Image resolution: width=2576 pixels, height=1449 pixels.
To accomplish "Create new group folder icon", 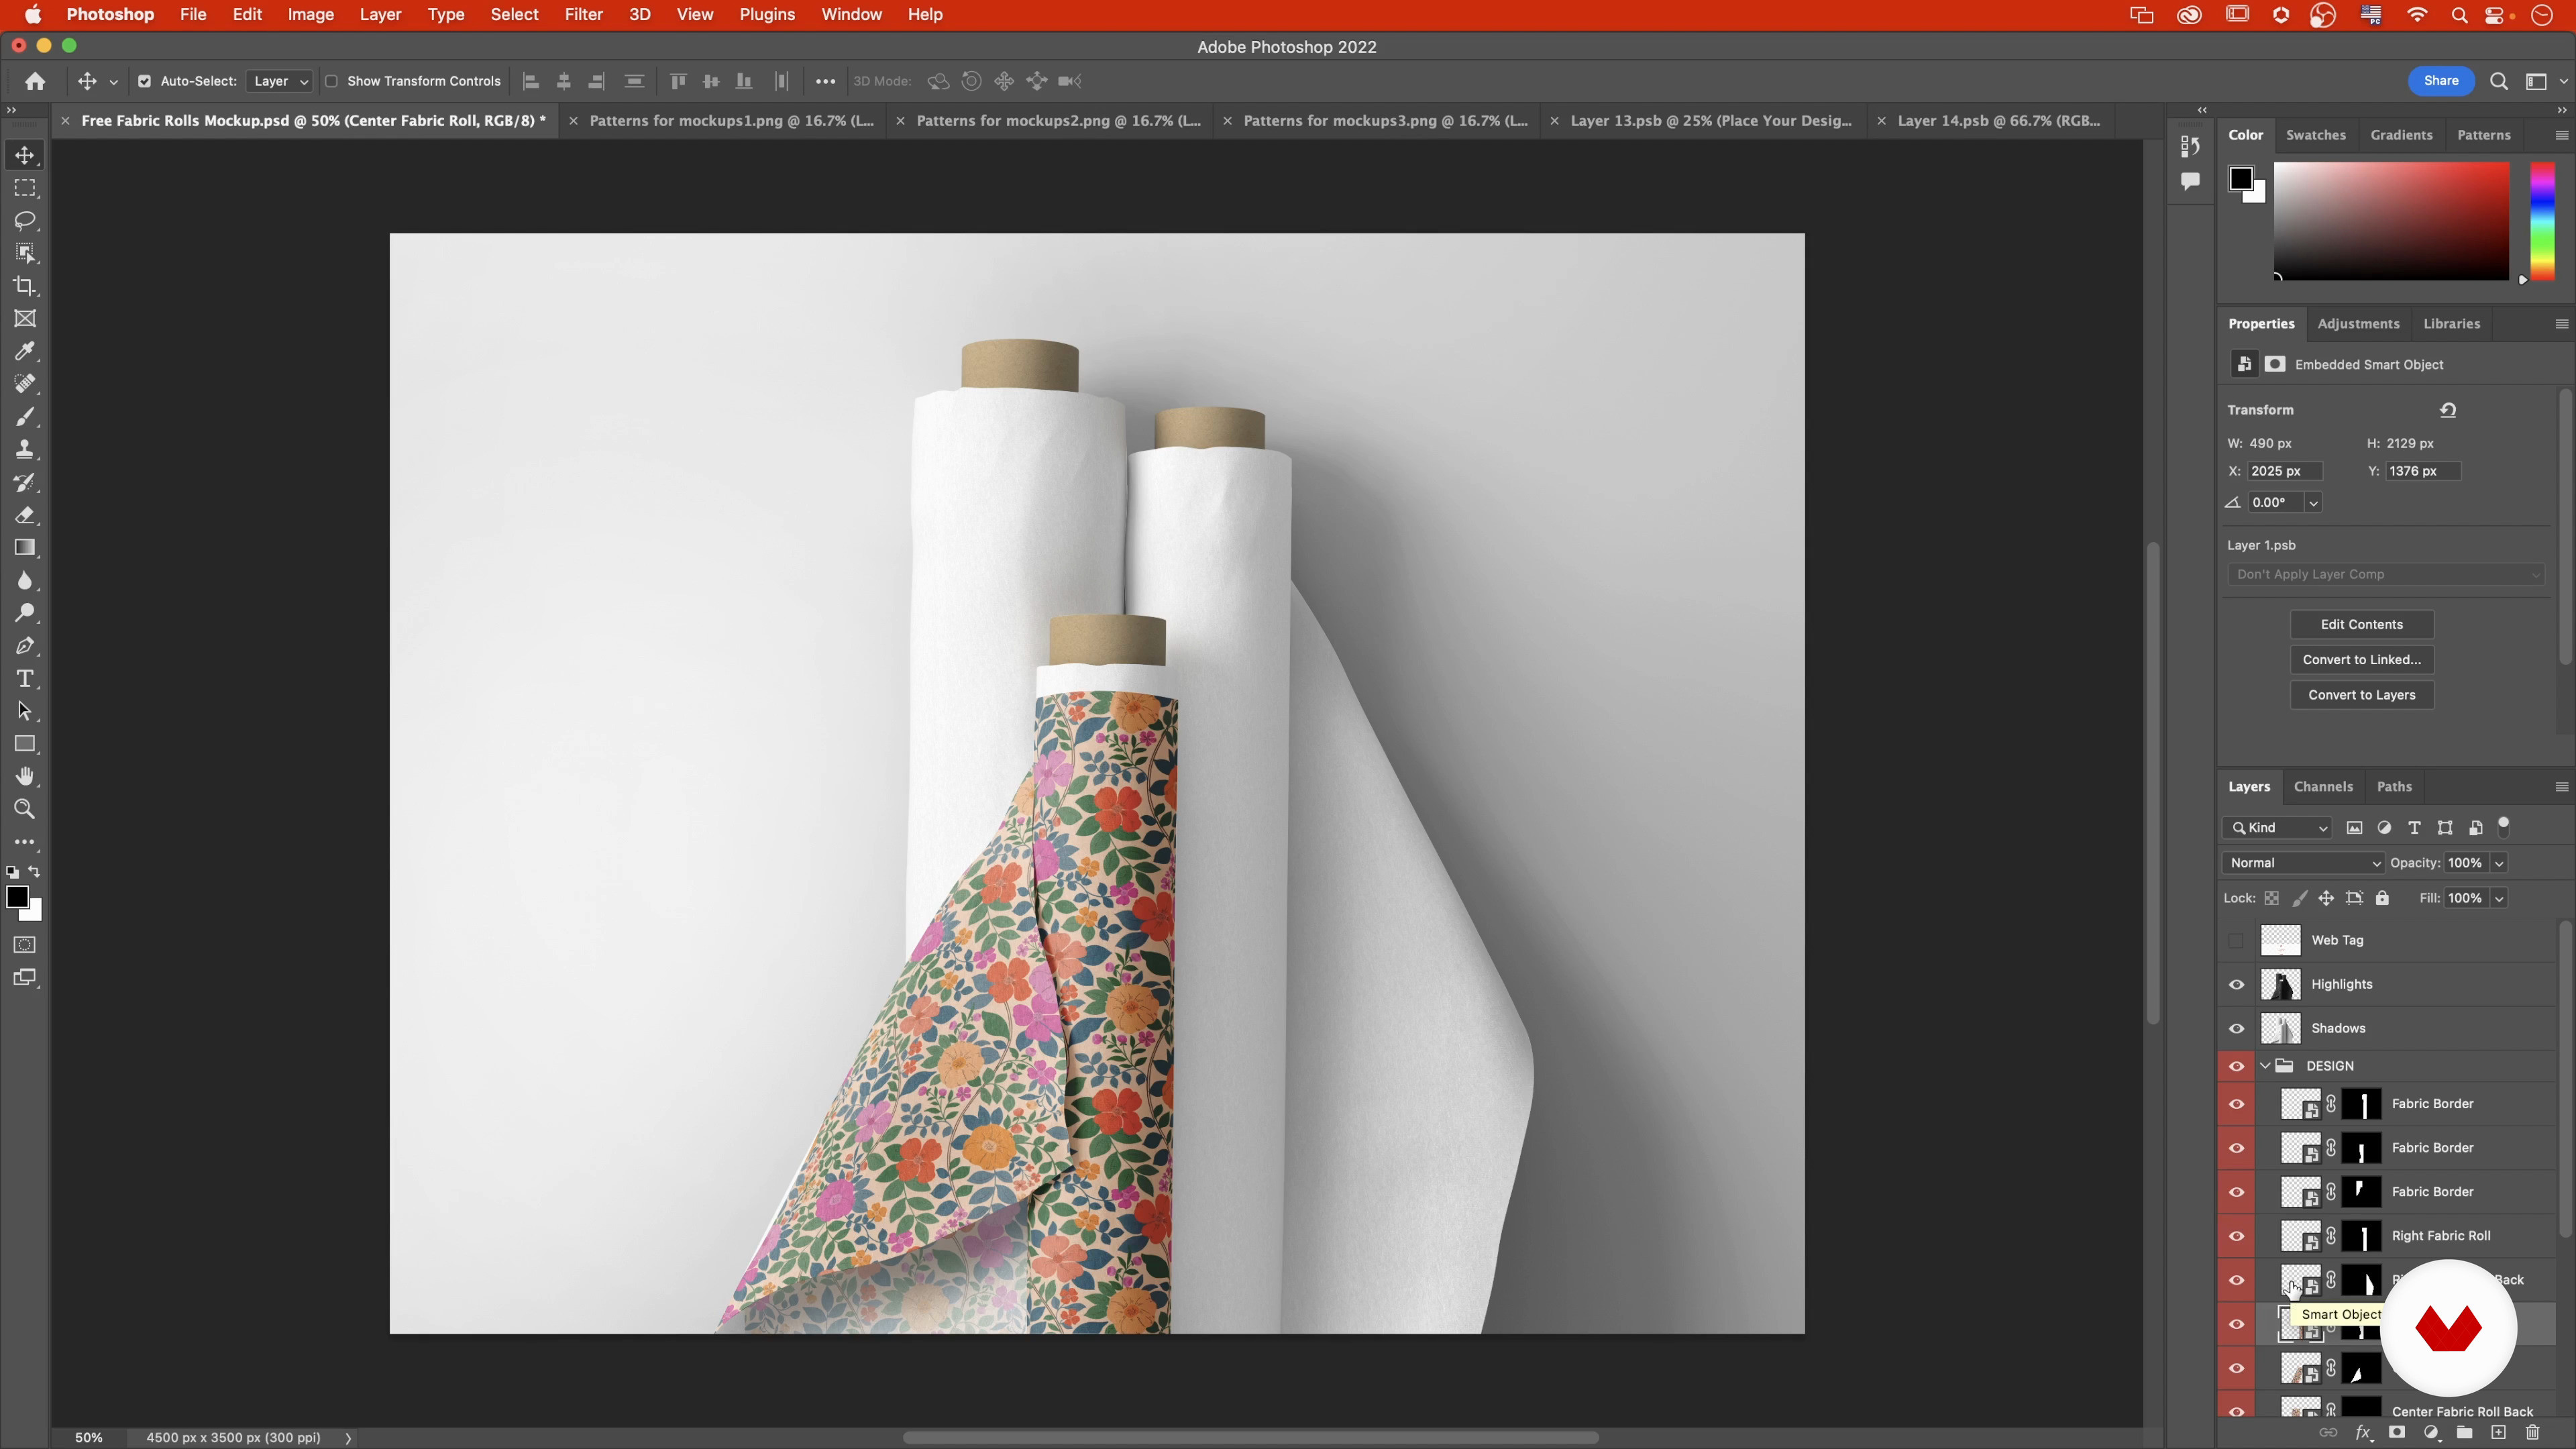I will click(x=2465, y=1433).
